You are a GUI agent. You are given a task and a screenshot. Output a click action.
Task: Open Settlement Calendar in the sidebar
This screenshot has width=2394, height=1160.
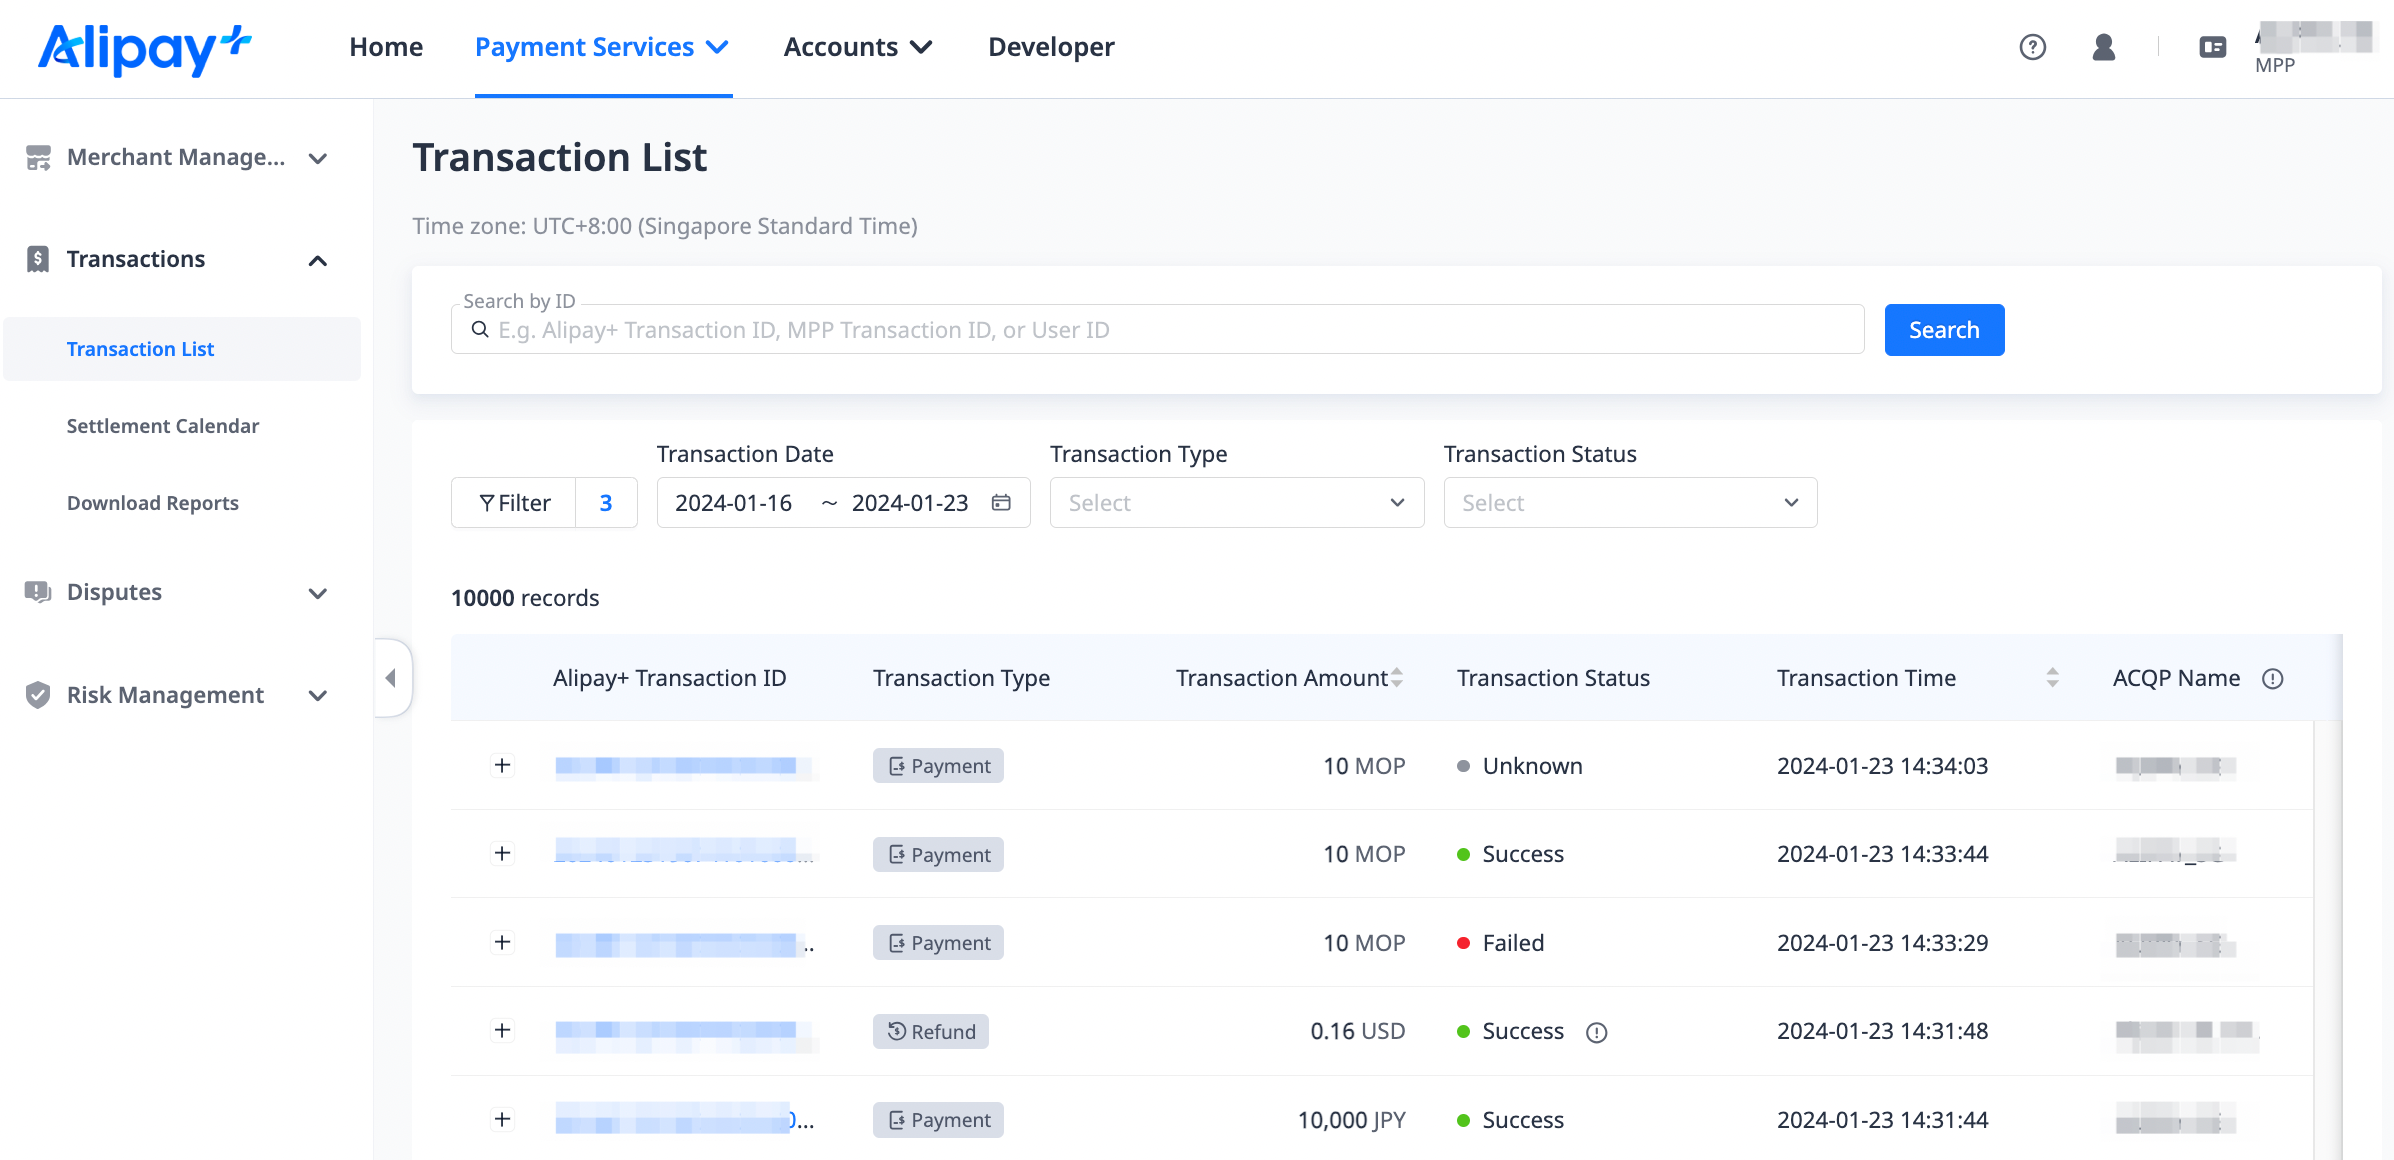pos(163,426)
